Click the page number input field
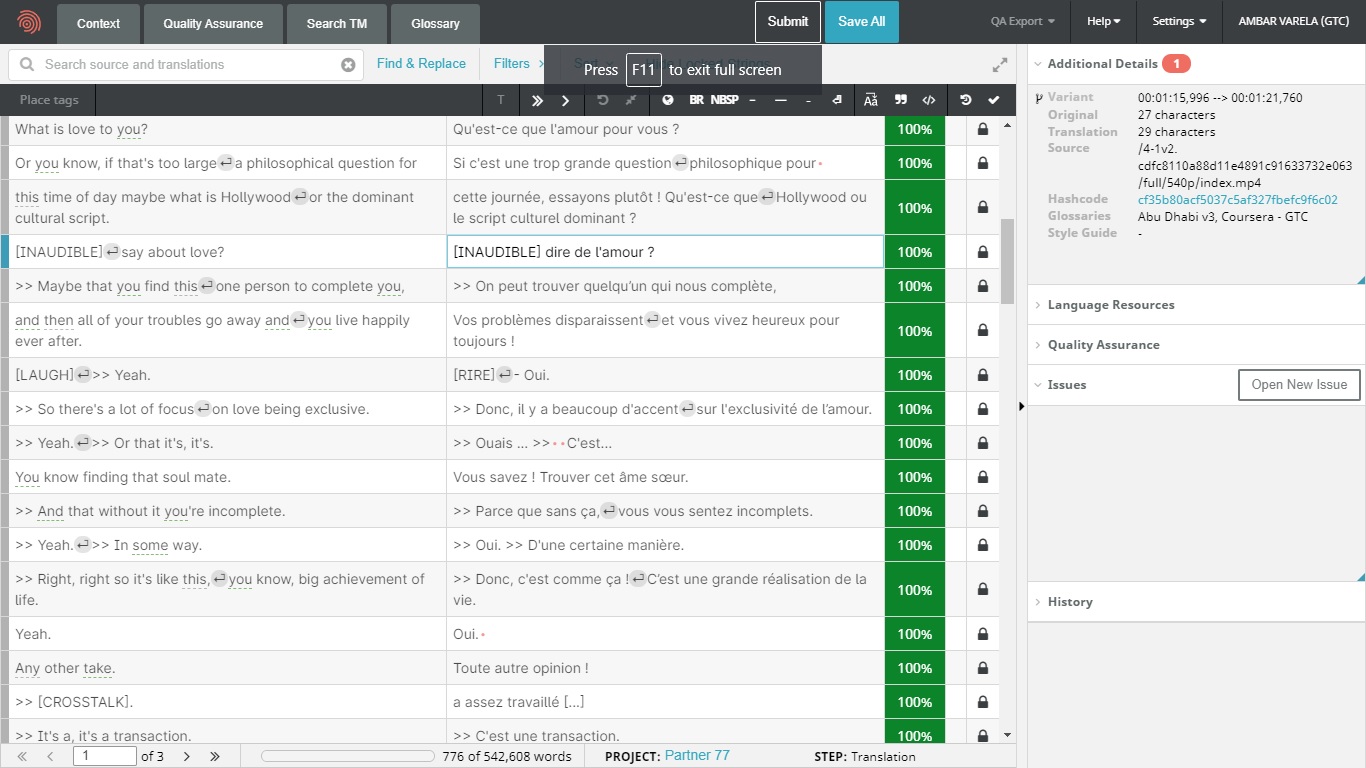The height and width of the screenshot is (768, 1366). 105,756
